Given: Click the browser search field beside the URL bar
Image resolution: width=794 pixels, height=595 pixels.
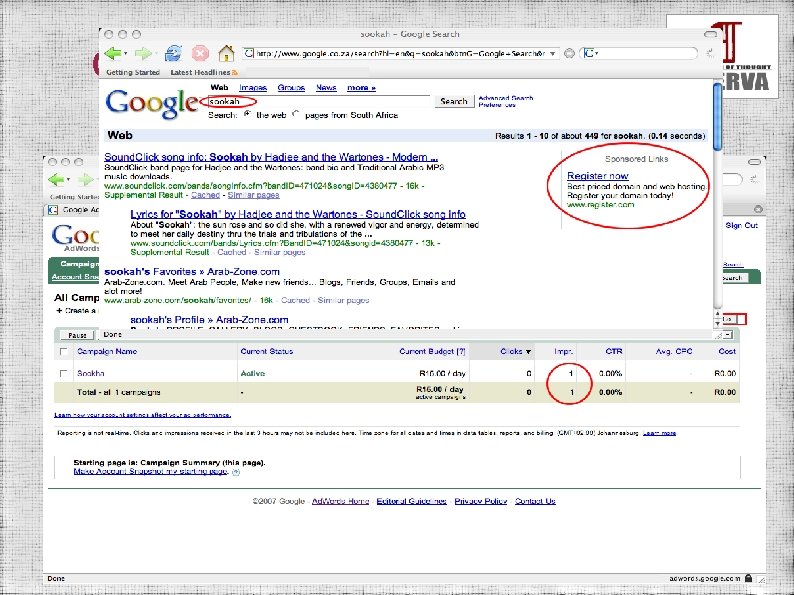Looking at the screenshot, I should [x=641, y=53].
